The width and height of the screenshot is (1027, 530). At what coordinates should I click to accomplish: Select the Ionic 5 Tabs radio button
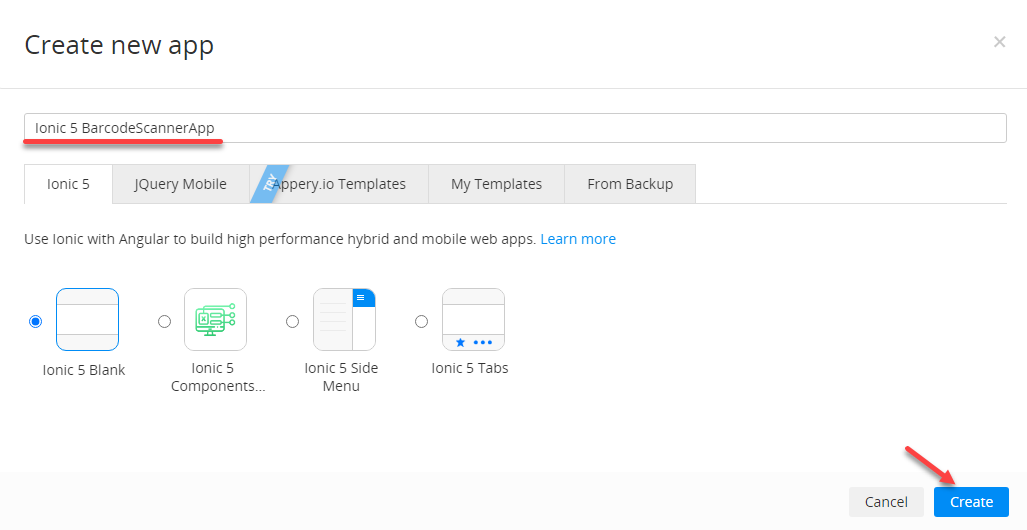pyautogui.click(x=422, y=322)
